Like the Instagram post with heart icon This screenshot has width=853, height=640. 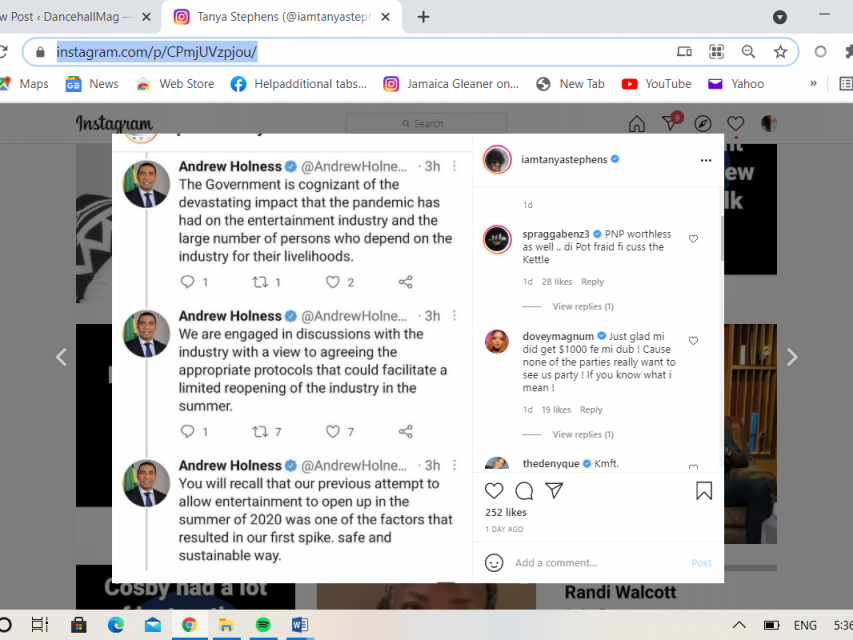tap(493, 491)
